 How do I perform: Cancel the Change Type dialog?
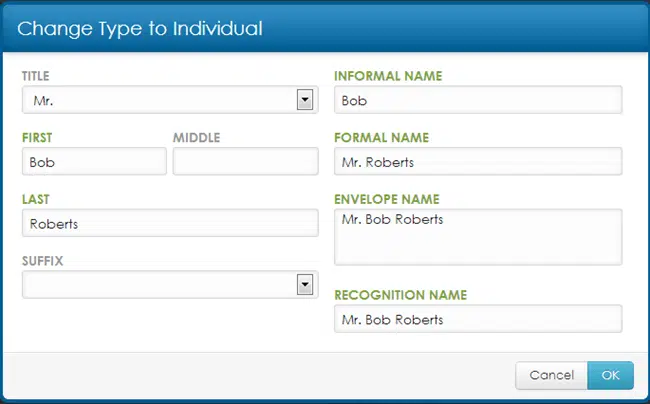pos(551,375)
